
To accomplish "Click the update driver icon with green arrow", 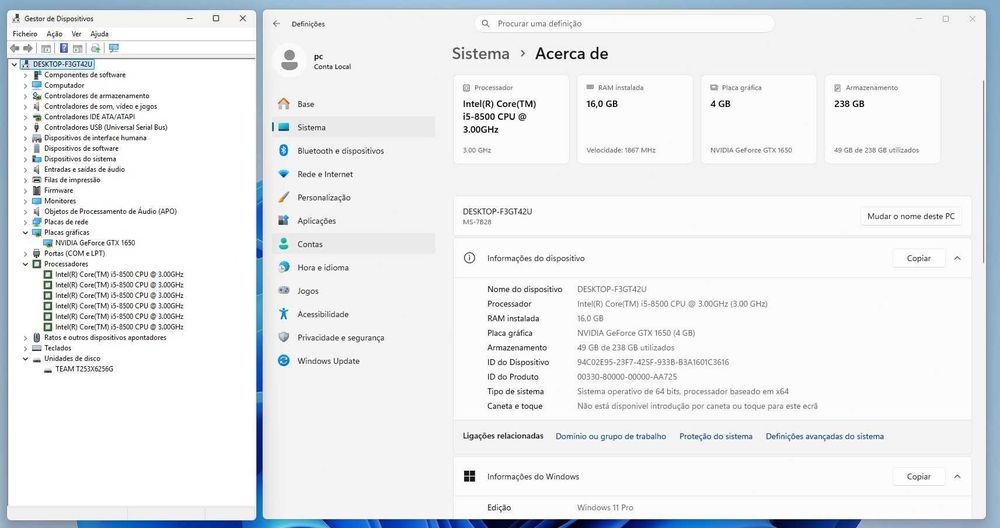I will click(x=95, y=48).
